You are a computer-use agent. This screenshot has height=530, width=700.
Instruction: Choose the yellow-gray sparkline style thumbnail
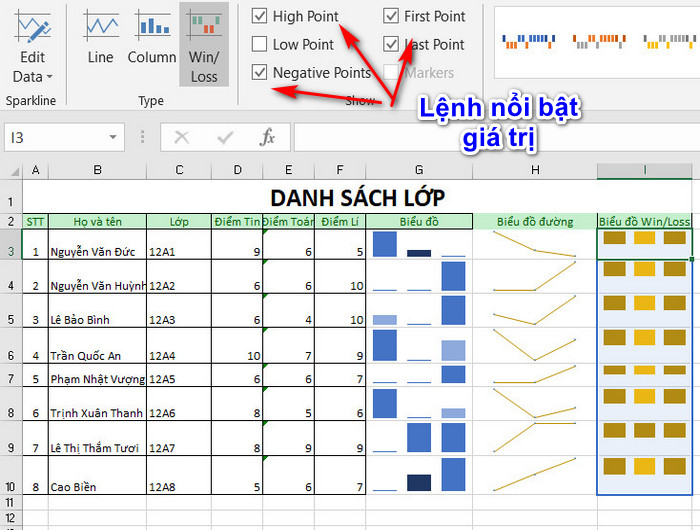(x=669, y=42)
